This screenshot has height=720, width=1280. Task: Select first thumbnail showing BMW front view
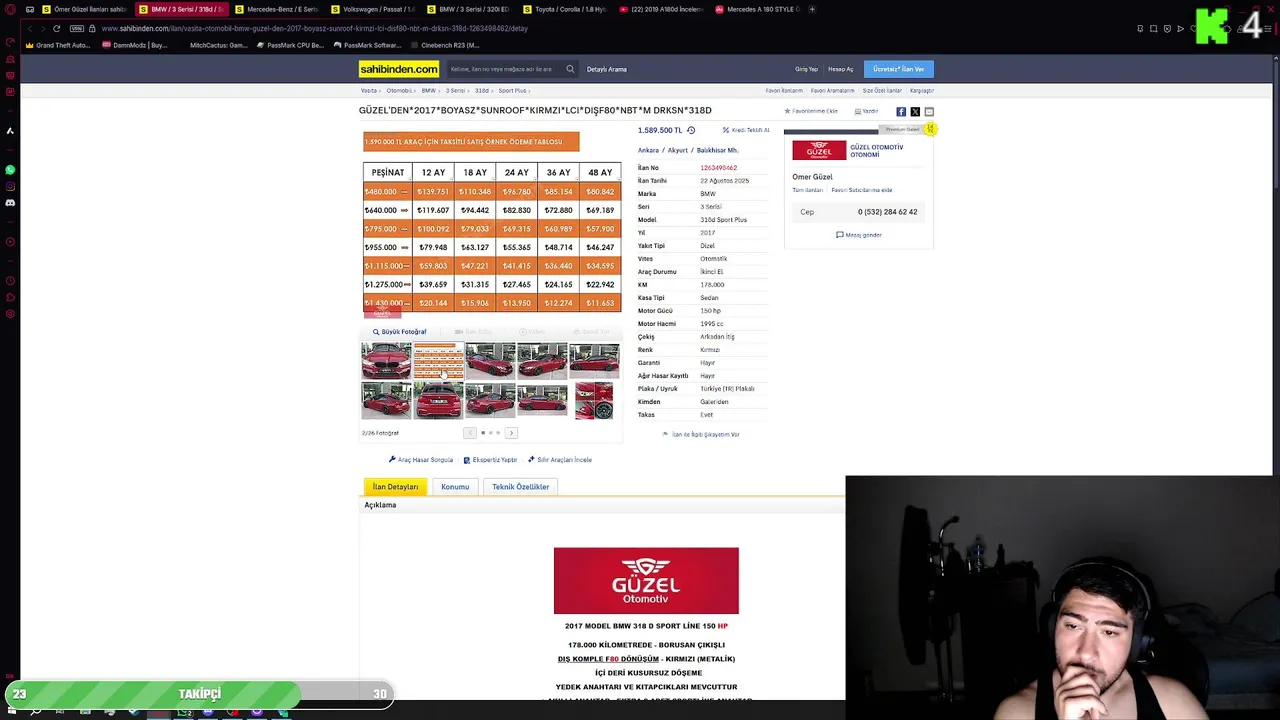click(x=386, y=360)
